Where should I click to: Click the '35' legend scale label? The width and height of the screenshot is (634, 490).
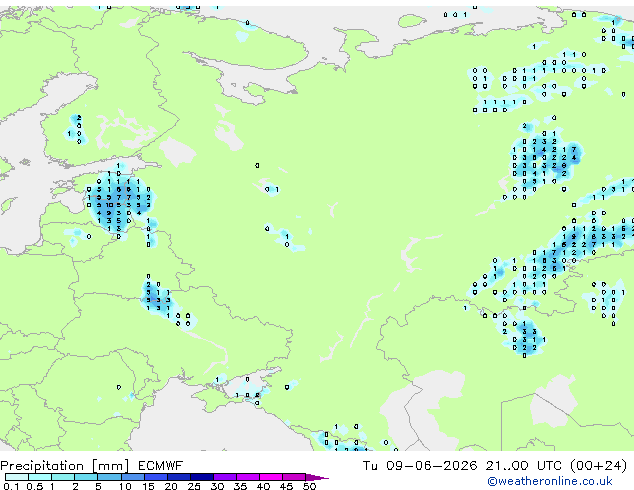[x=240, y=486]
